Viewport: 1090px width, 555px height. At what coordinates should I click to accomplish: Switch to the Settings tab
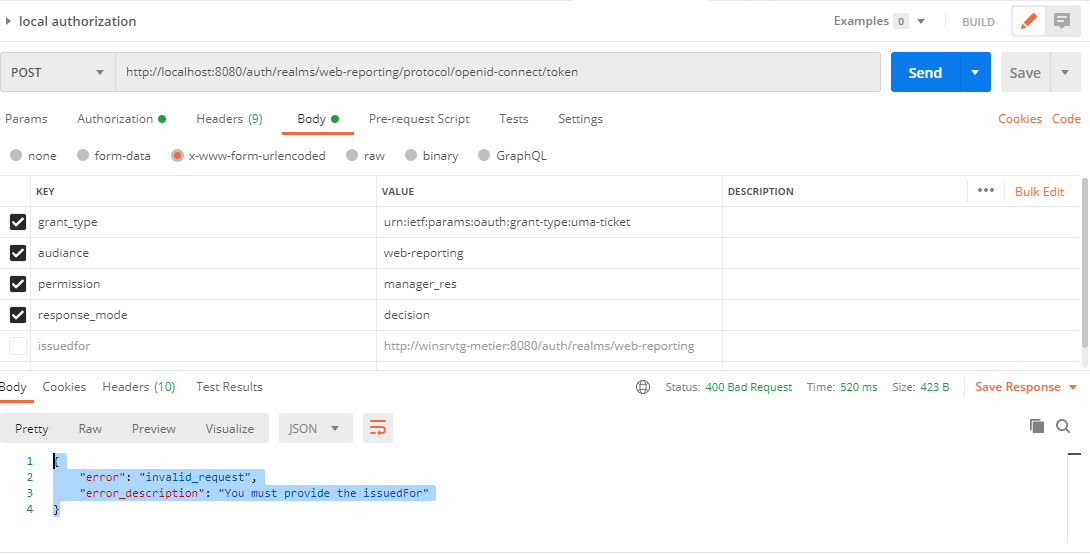pyautogui.click(x=580, y=119)
